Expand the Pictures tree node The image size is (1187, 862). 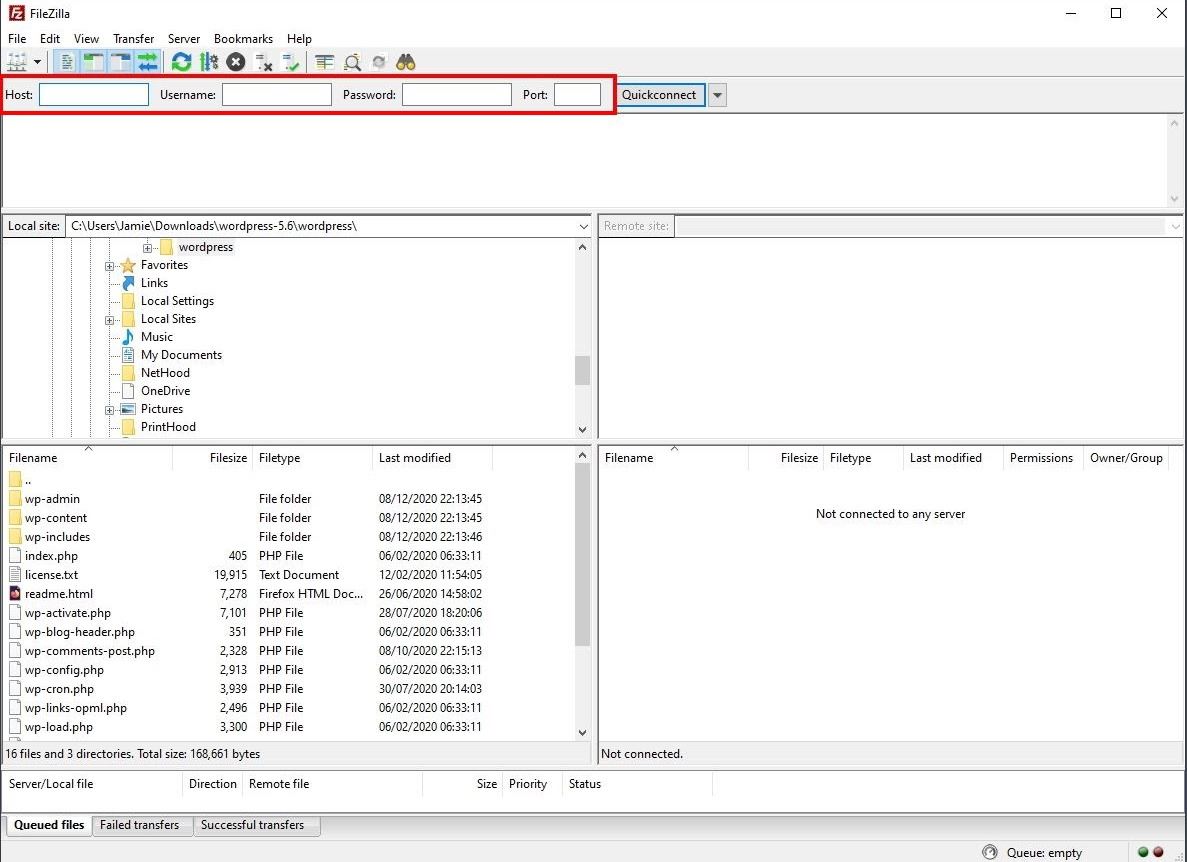(x=110, y=409)
